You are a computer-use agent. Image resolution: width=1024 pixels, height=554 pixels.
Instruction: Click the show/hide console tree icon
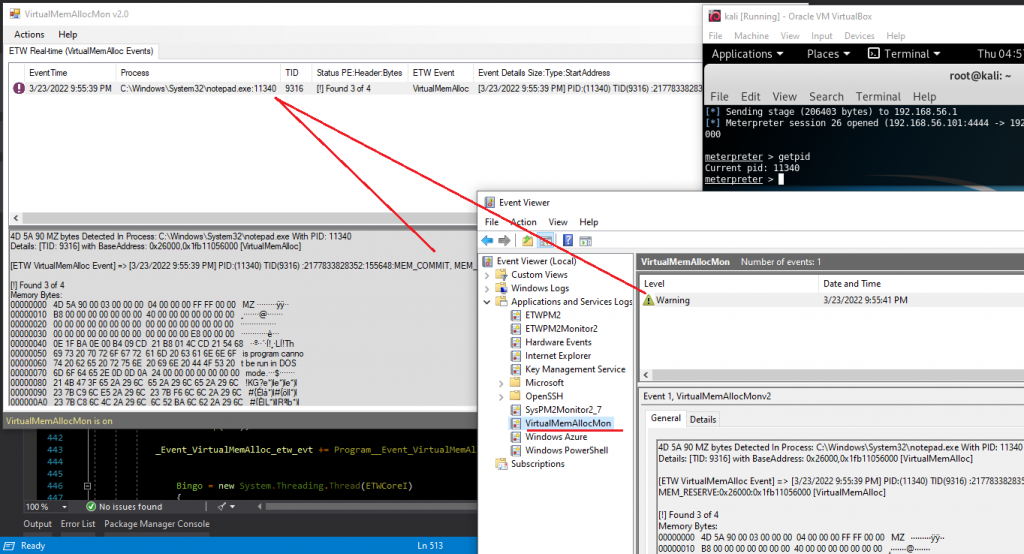[x=545, y=240]
